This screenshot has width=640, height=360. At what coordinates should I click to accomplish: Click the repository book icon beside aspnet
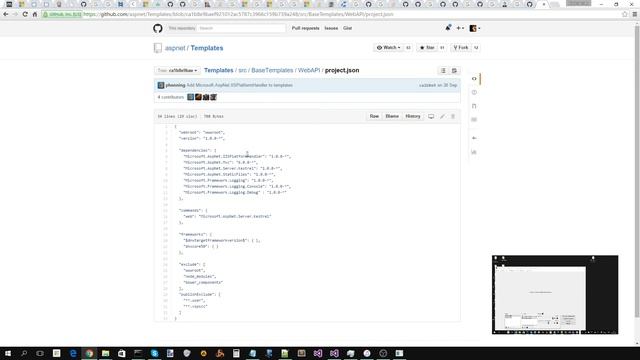click(x=158, y=48)
